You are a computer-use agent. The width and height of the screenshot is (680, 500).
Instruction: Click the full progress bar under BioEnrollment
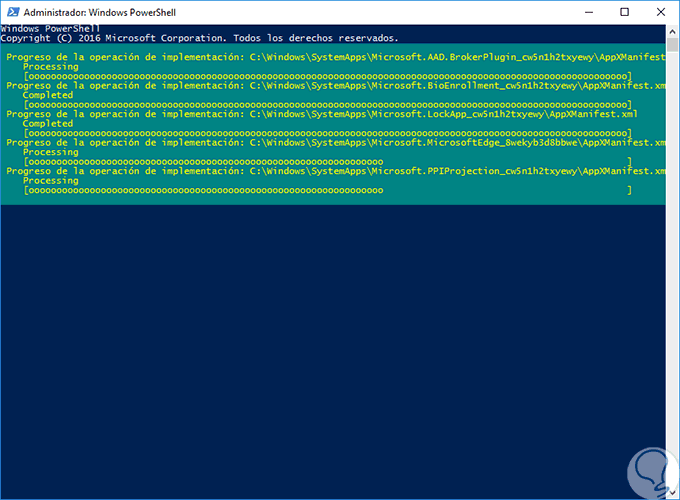tap(328, 105)
